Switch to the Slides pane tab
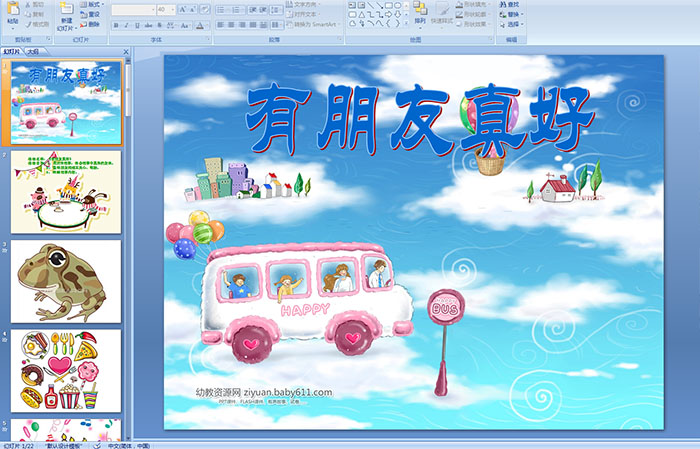The width and height of the screenshot is (700, 449). point(11,51)
